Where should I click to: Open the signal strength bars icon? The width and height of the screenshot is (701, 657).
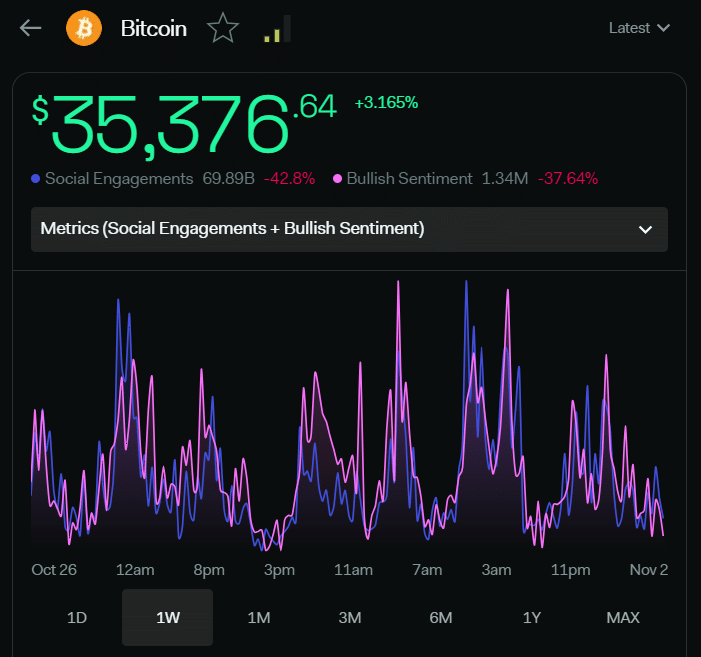point(278,29)
